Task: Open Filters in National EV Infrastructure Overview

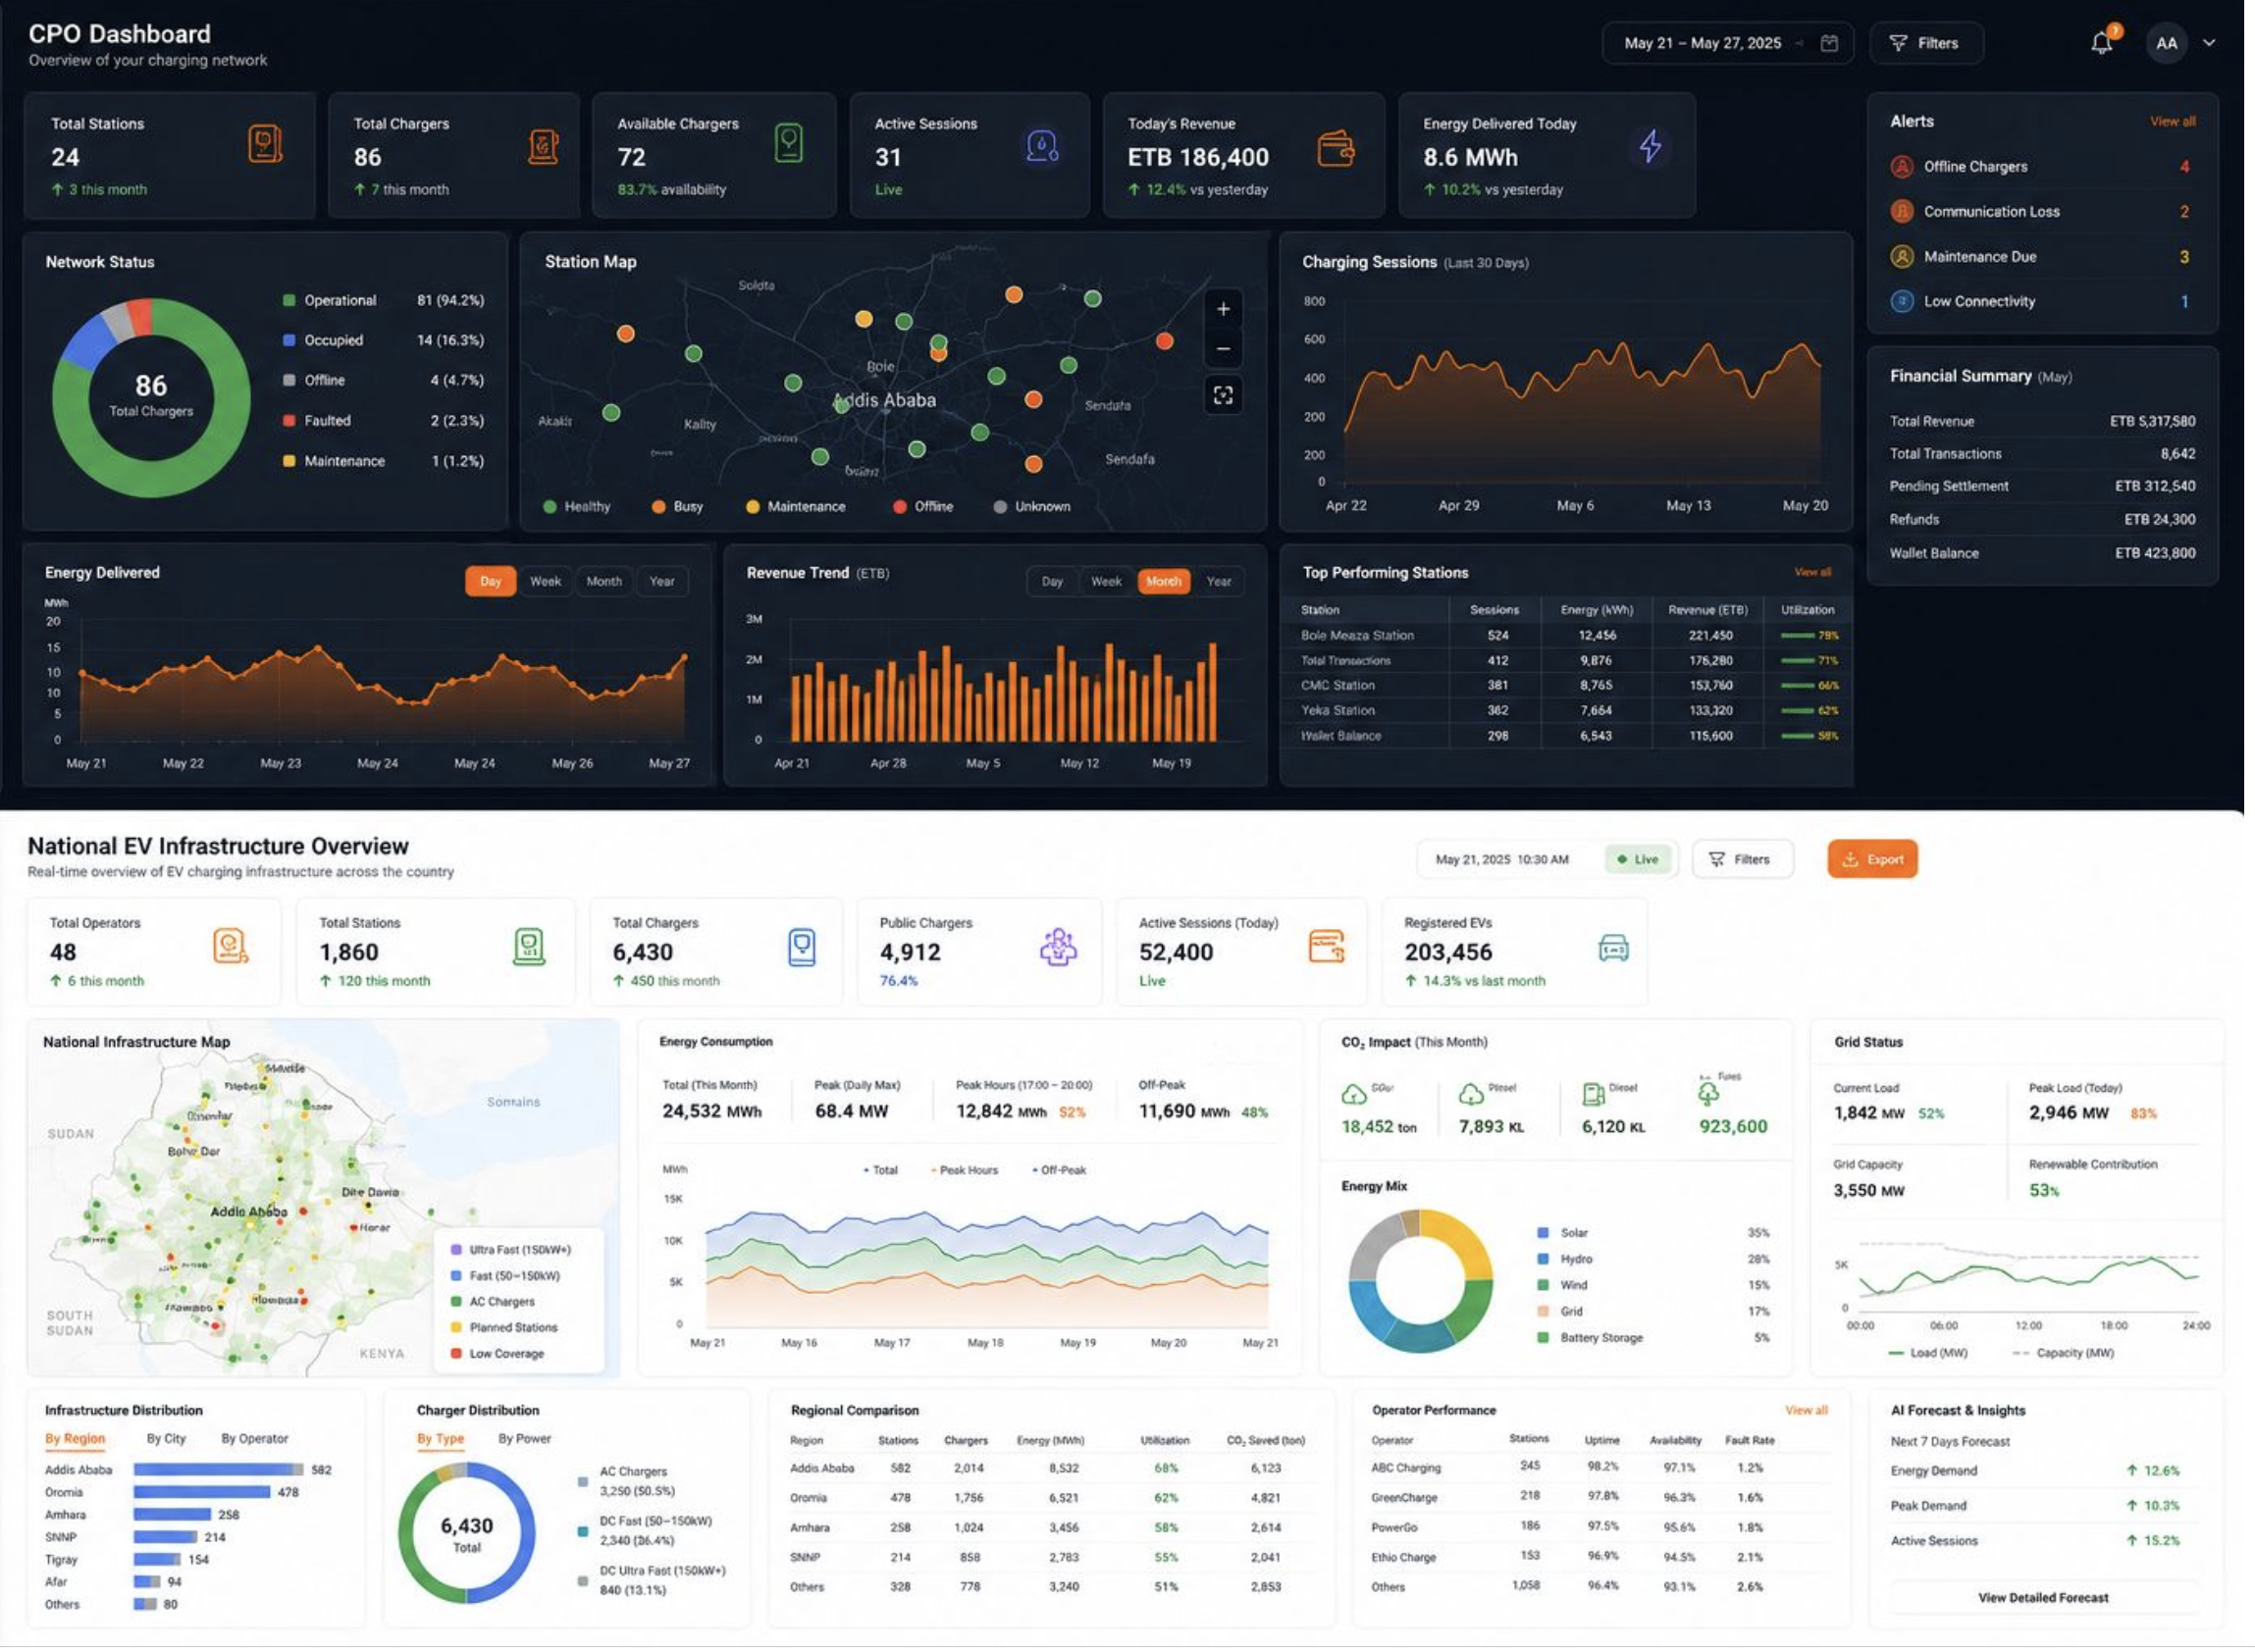Action: point(1742,860)
